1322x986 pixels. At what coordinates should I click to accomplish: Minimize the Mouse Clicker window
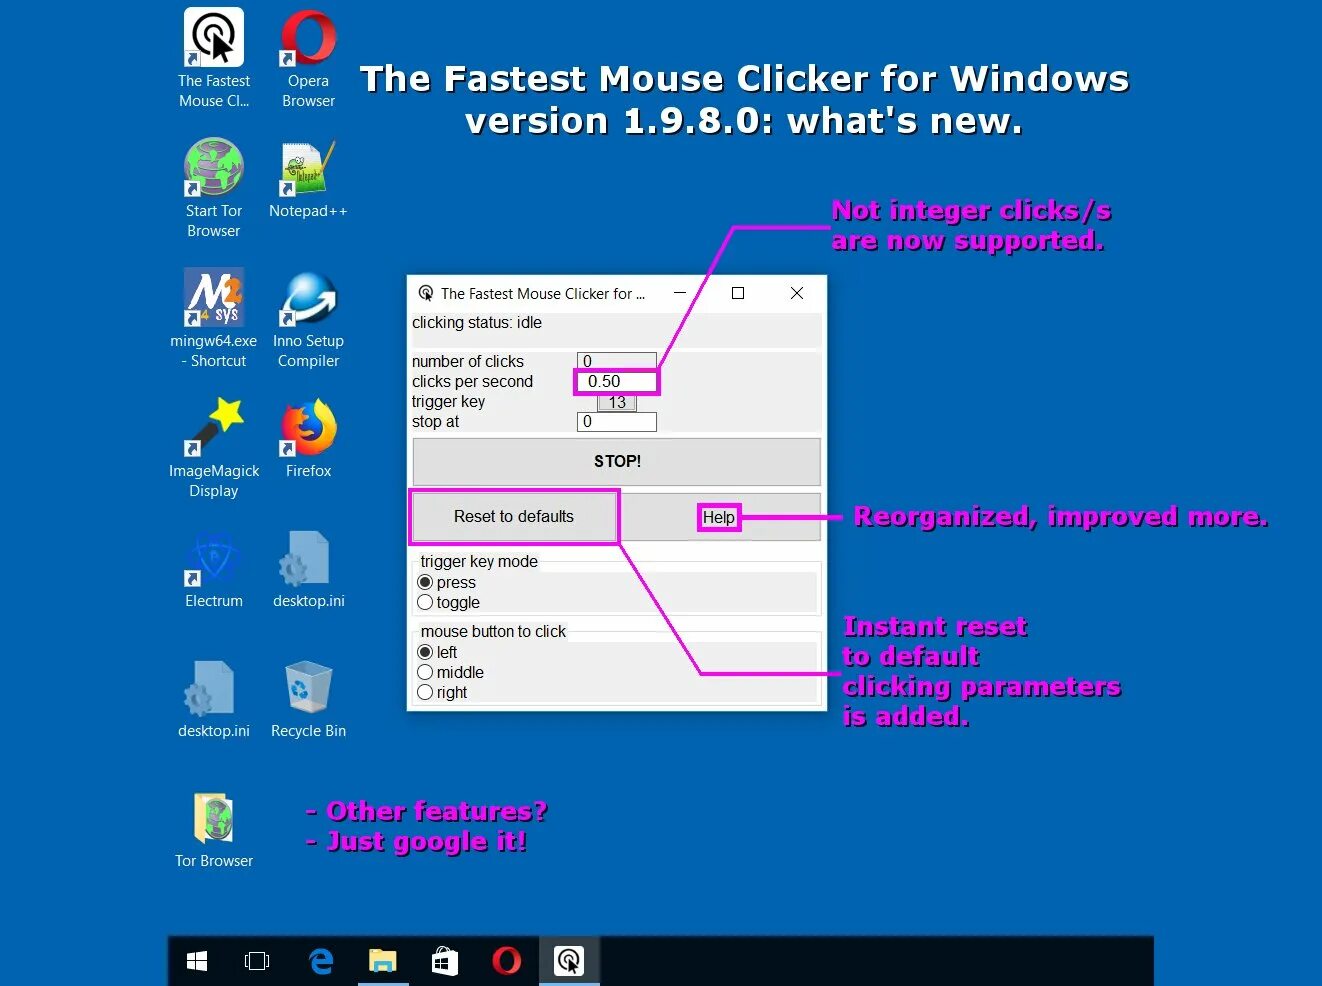pyautogui.click(x=680, y=293)
